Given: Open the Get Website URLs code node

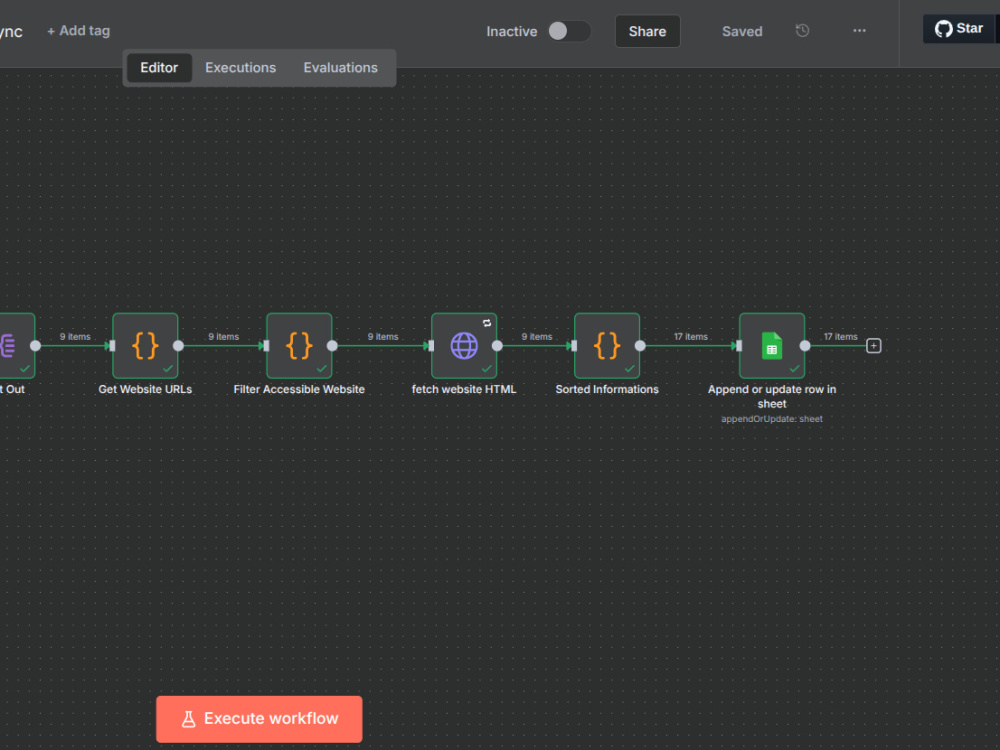Looking at the screenshot, I should click(145, 346).
